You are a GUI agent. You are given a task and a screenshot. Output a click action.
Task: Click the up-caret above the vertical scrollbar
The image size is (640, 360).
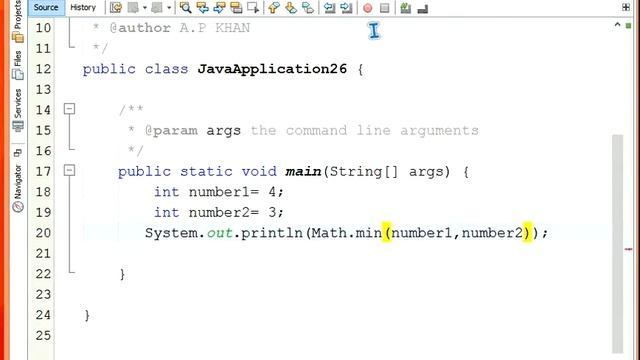point(617,25)
